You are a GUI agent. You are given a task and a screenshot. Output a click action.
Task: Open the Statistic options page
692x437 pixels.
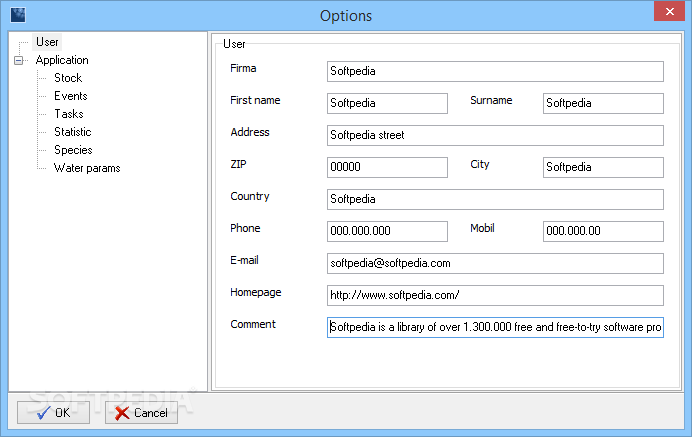(x=72, y=132)
